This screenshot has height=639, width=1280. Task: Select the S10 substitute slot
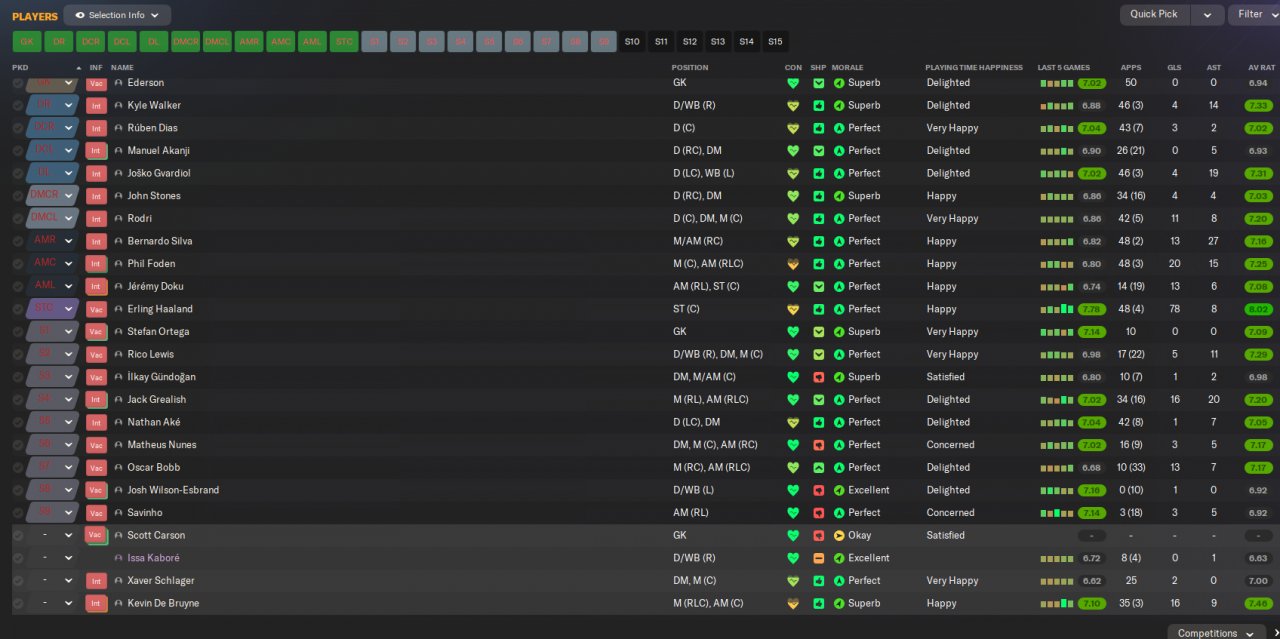pos(632,42)
